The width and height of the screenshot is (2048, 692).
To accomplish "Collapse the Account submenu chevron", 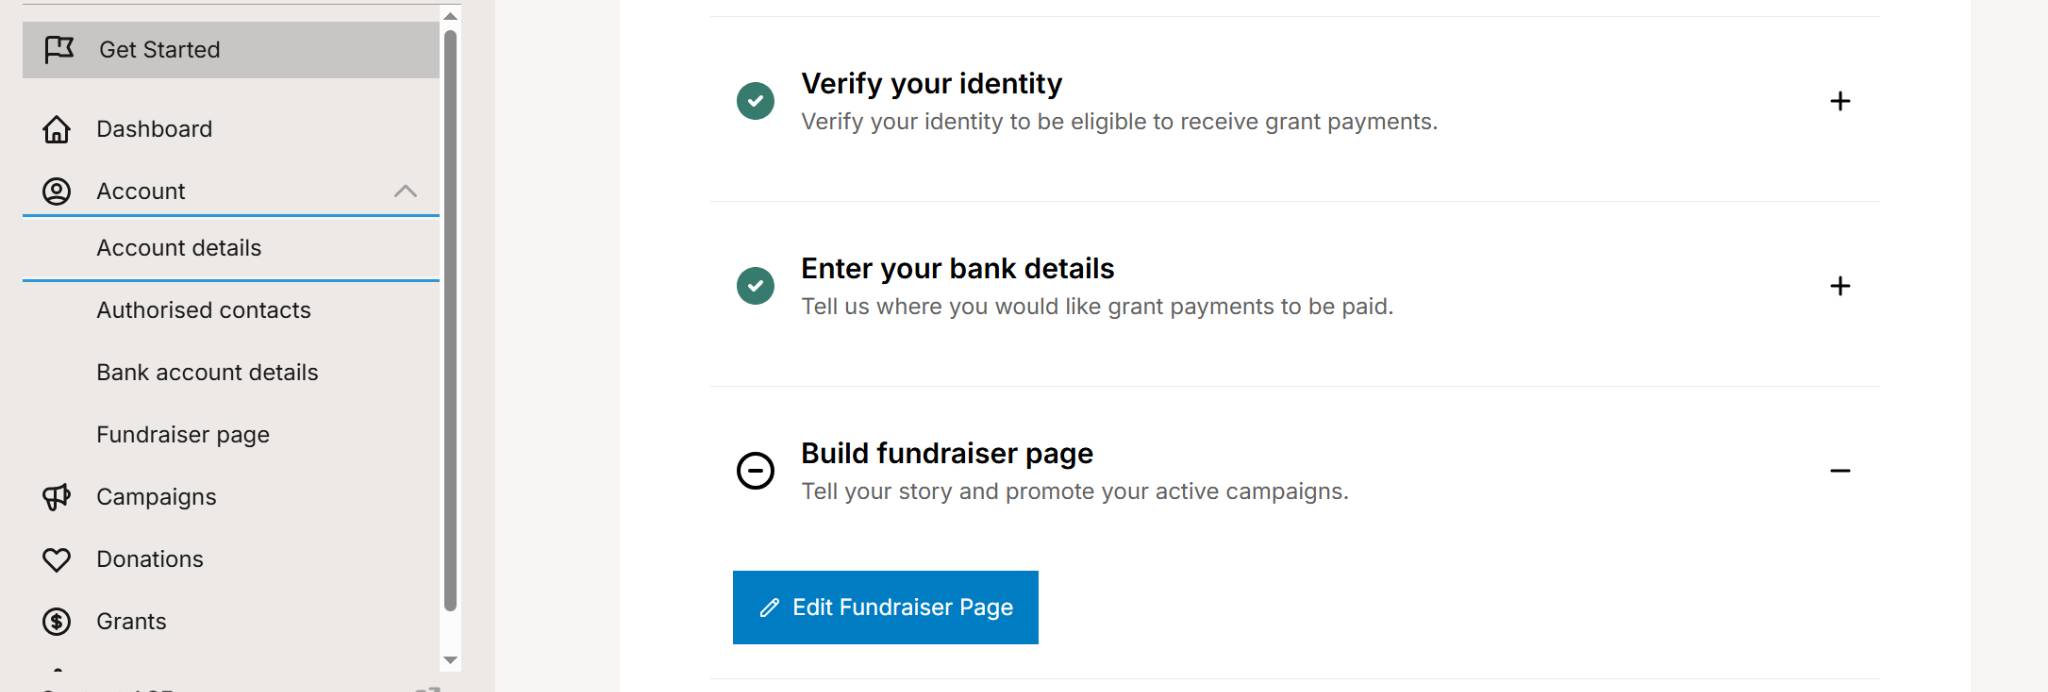I will (405, 191).
